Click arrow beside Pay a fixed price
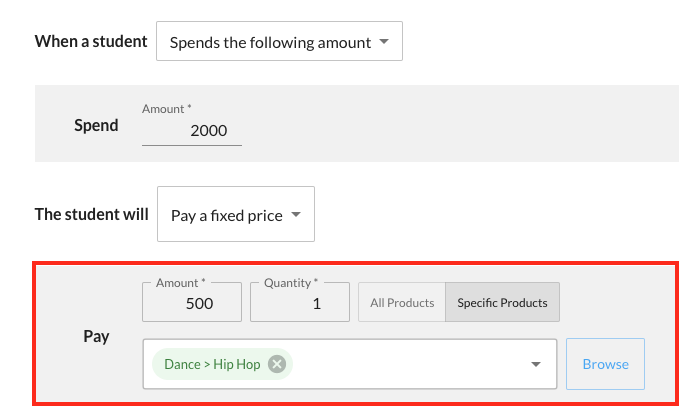This screenshot has width=691, height=419. (296, 215)
